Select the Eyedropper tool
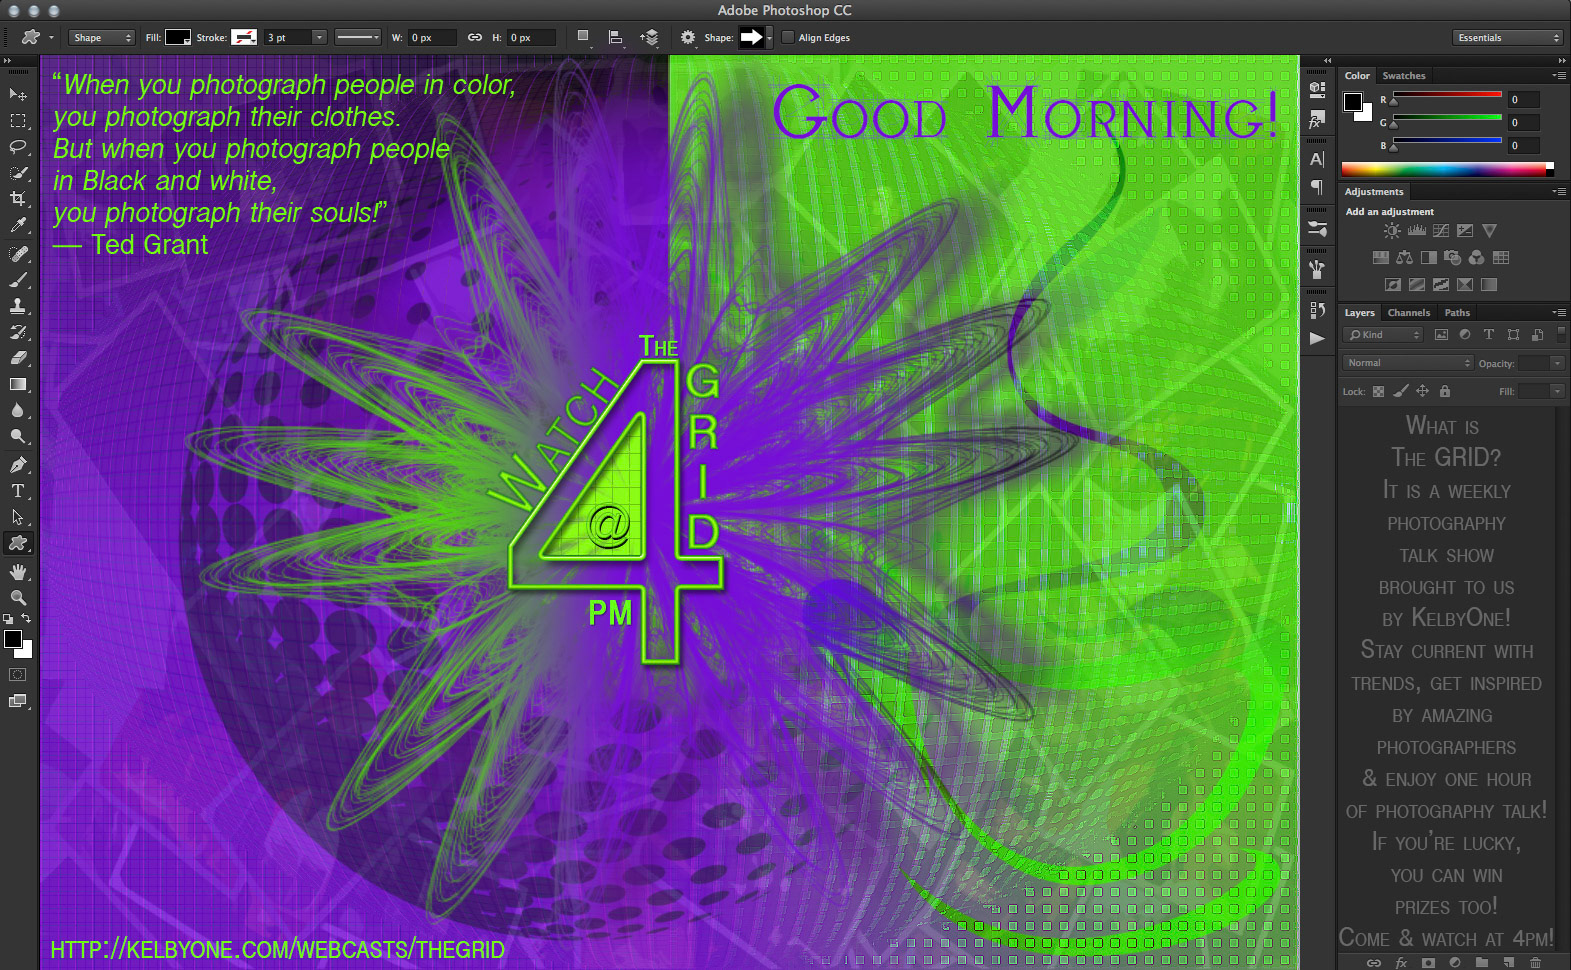 pyautogui.click(x=18, y=226)
